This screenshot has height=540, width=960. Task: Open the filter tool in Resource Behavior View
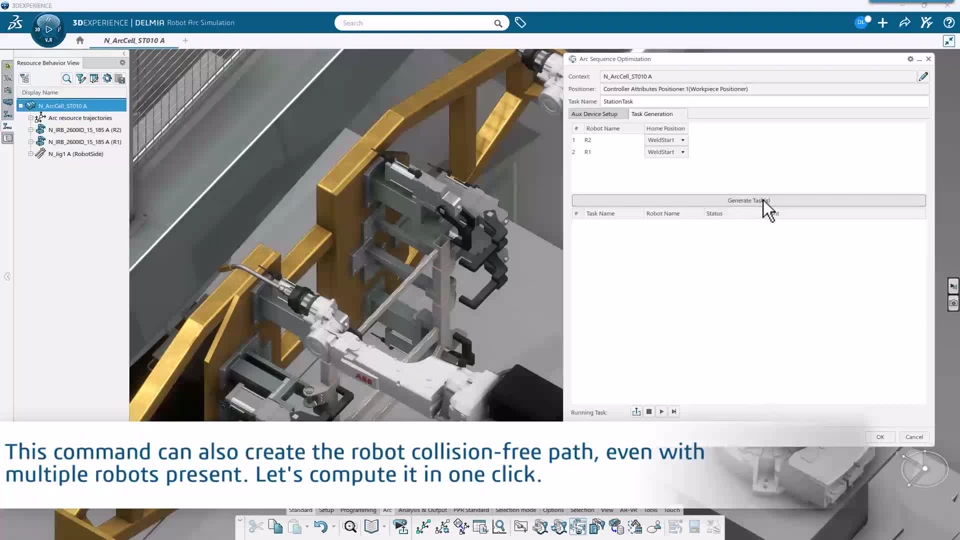pyautogui.click(x=81, y=78)
